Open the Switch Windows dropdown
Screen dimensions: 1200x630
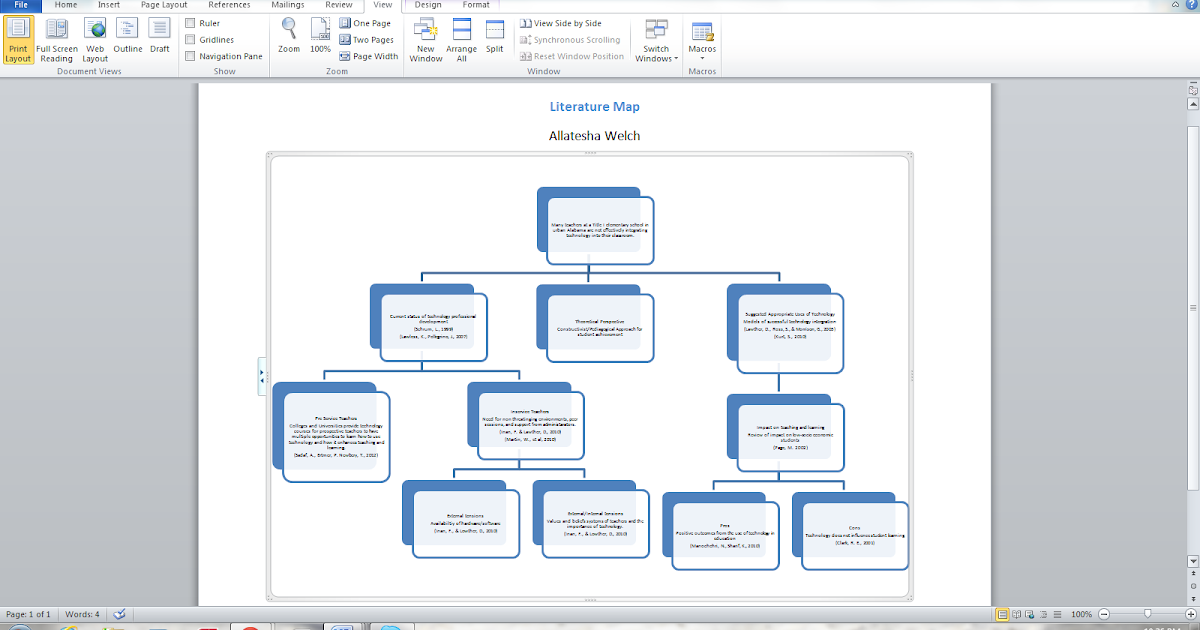point(656,40)
